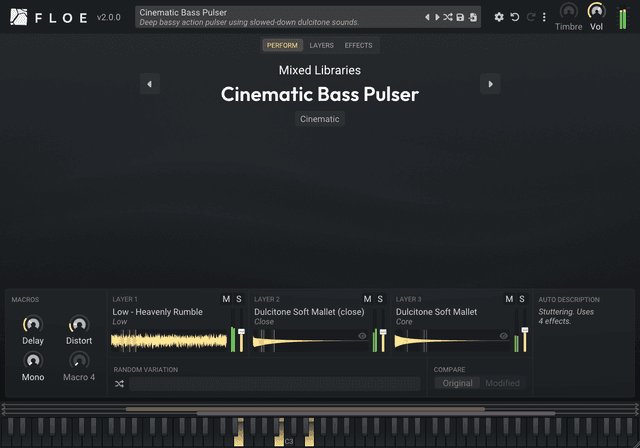Click the Layer 3 waveform display
This screenshot has width=640, height=448.
point(451,341)
